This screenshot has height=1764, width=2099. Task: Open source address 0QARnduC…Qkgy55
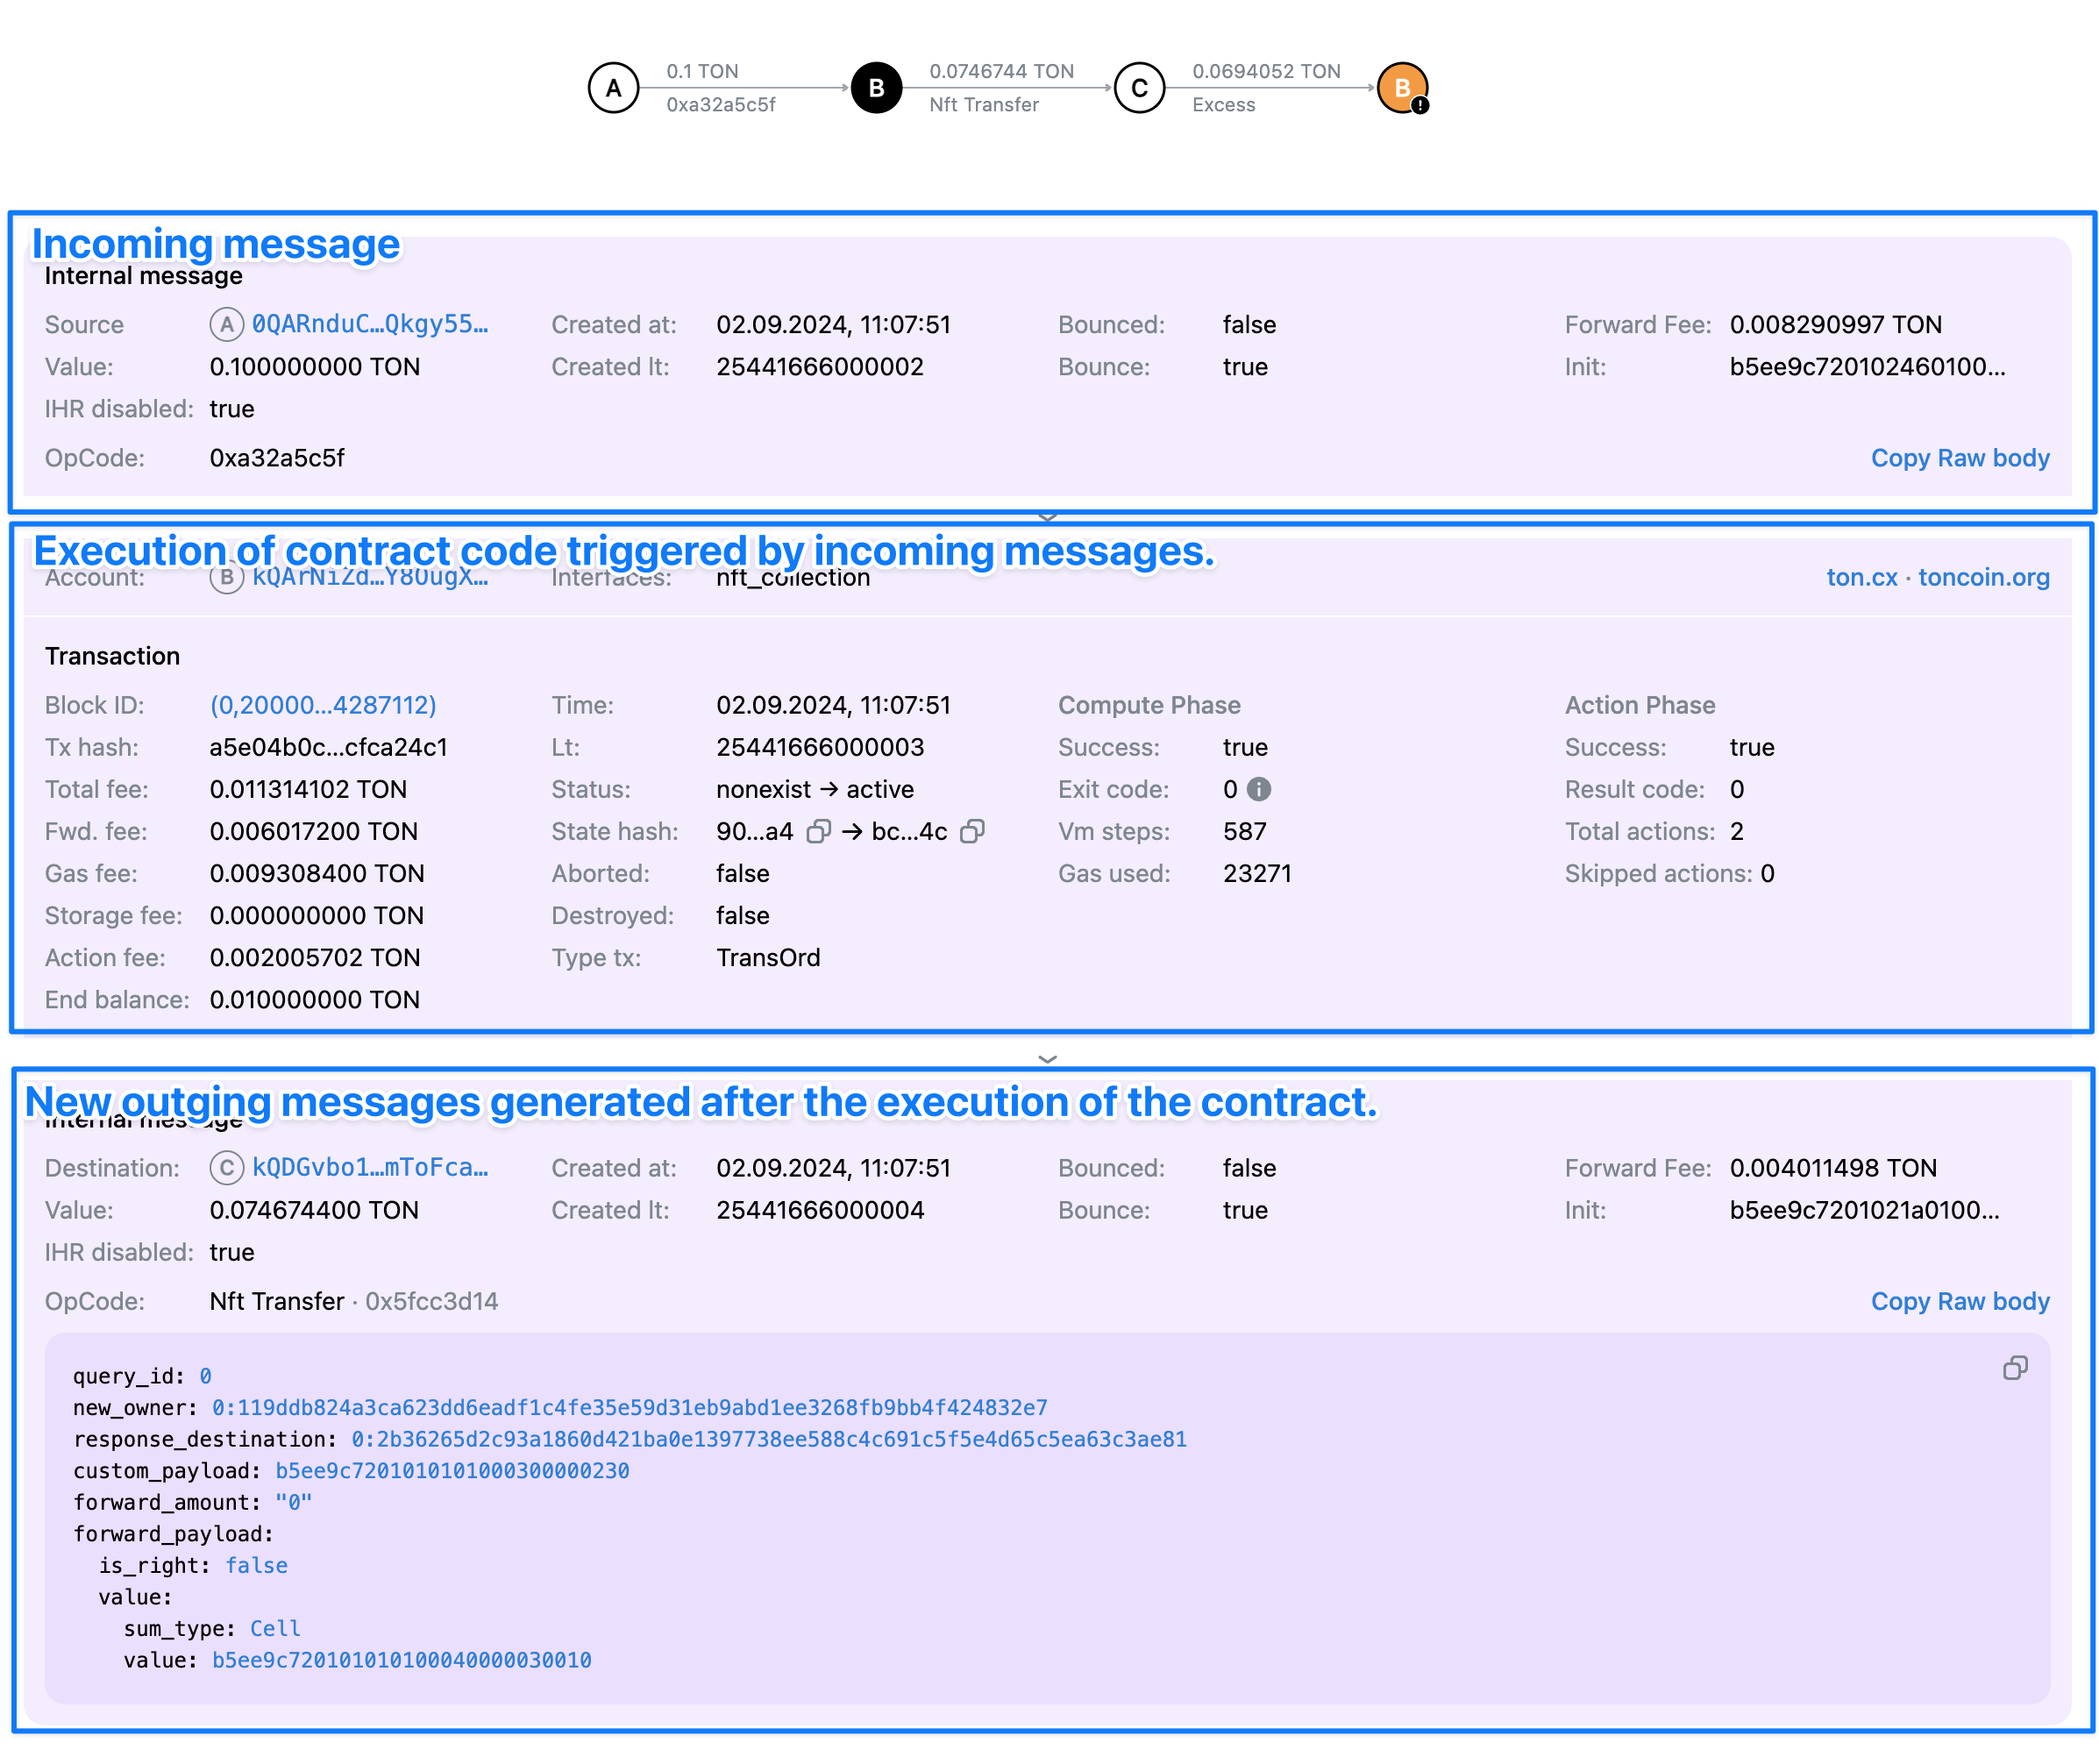[x=369, y=325]
